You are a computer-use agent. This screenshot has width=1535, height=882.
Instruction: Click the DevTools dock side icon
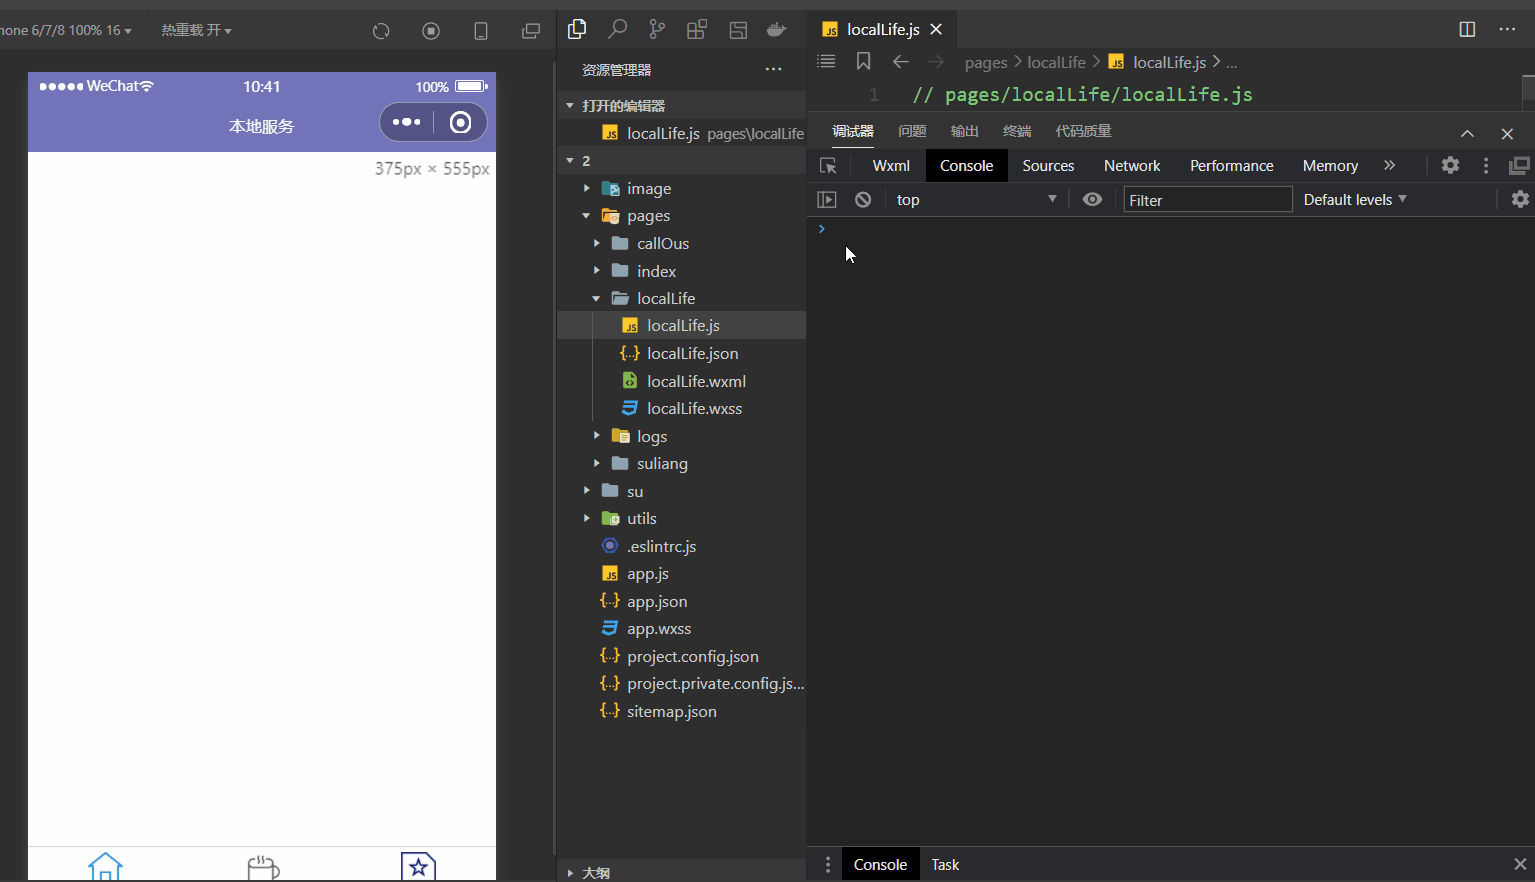pyautogui.click(x=1520, y=166)
